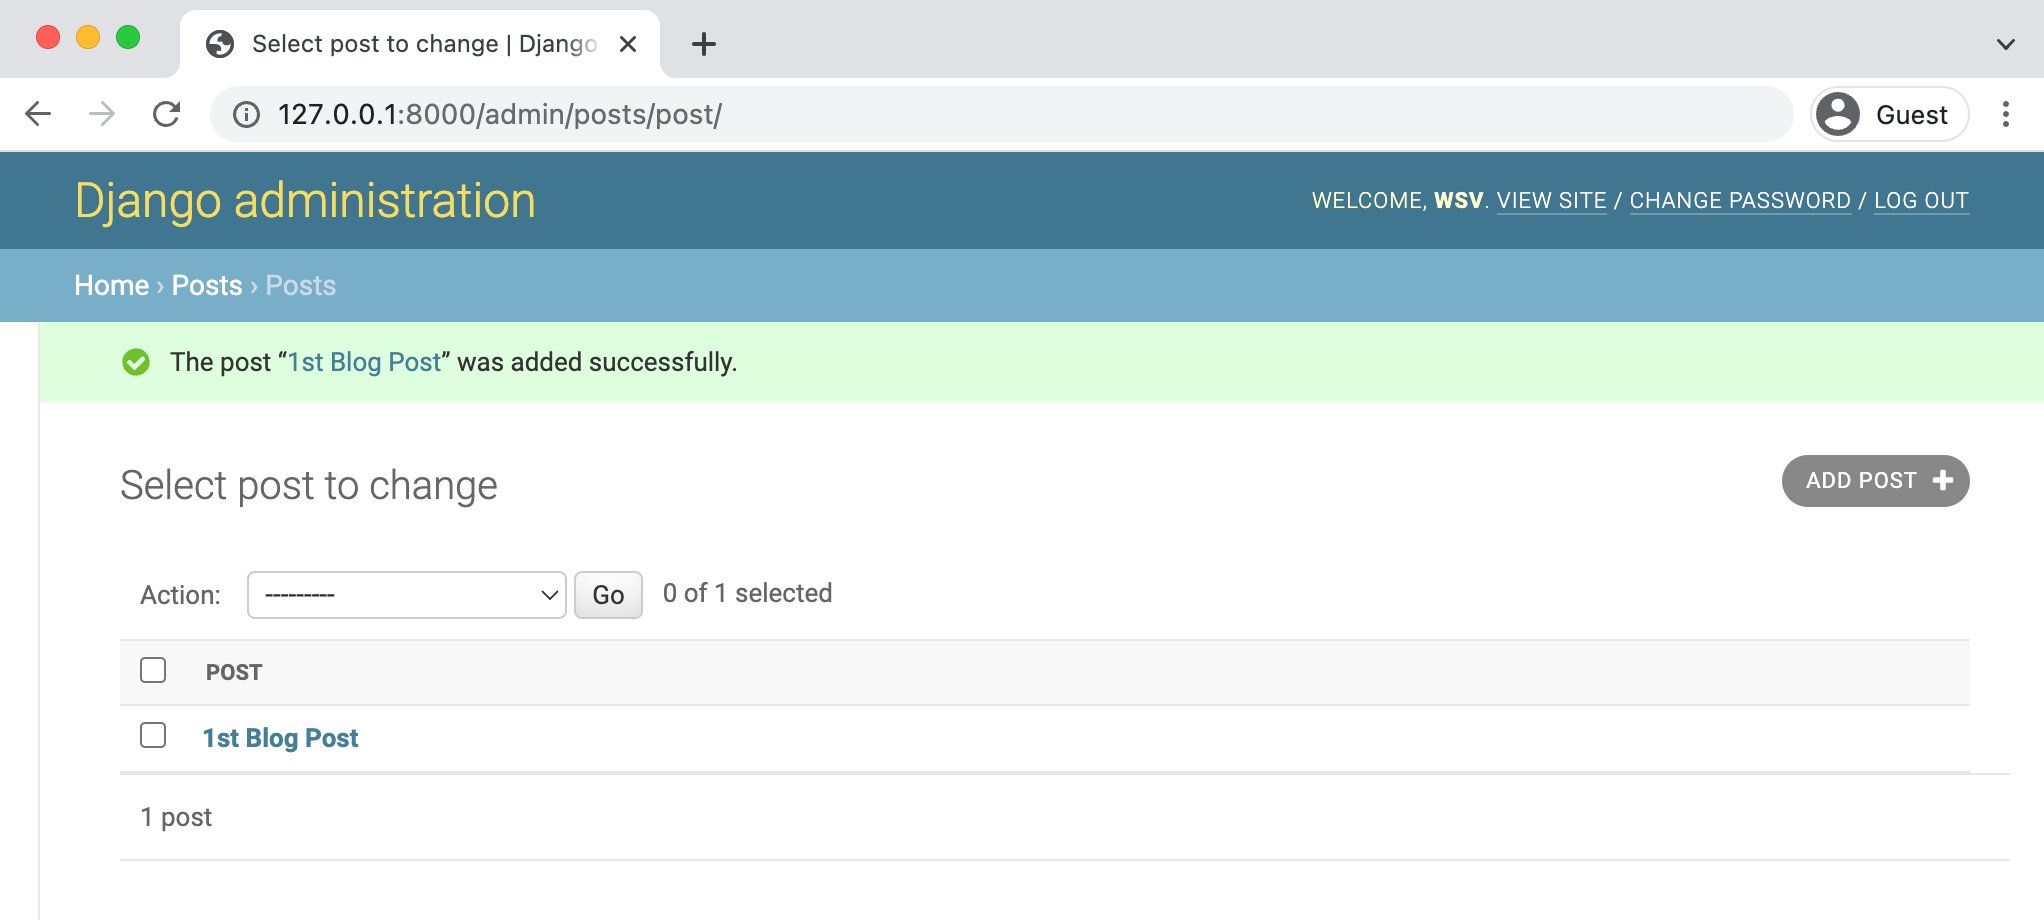Open the Django administration home link
The image size is (2044, 920).
305,200
